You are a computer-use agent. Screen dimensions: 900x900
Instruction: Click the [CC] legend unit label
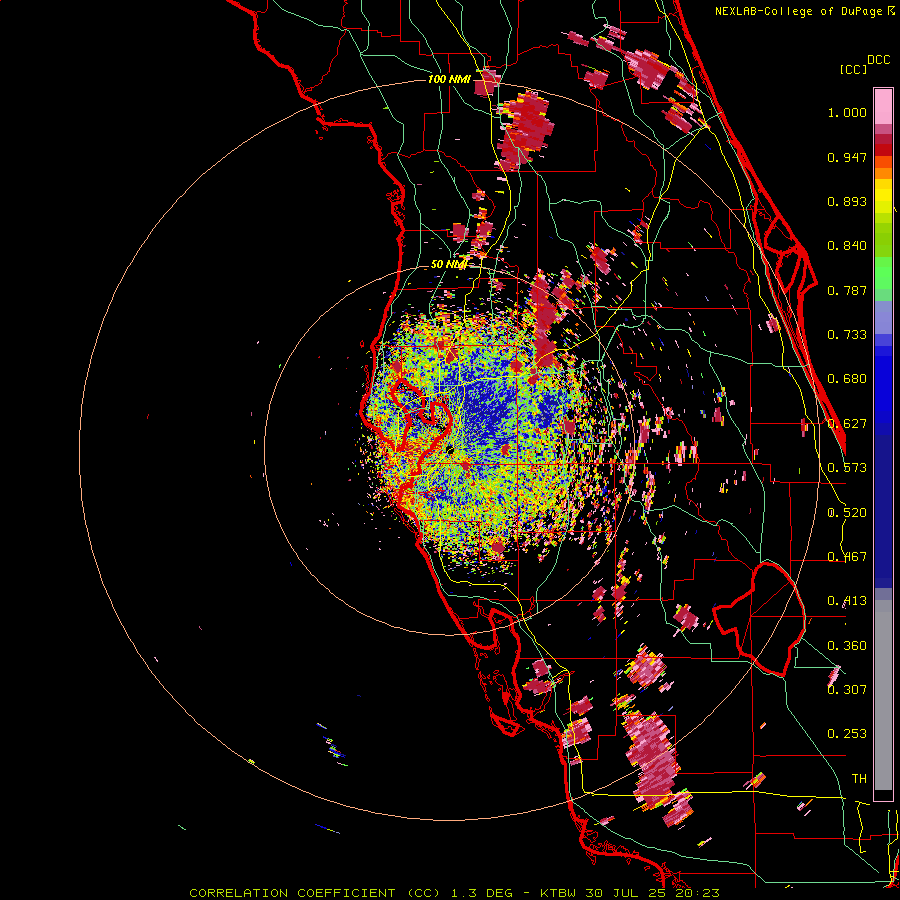[x=853, y=69]
